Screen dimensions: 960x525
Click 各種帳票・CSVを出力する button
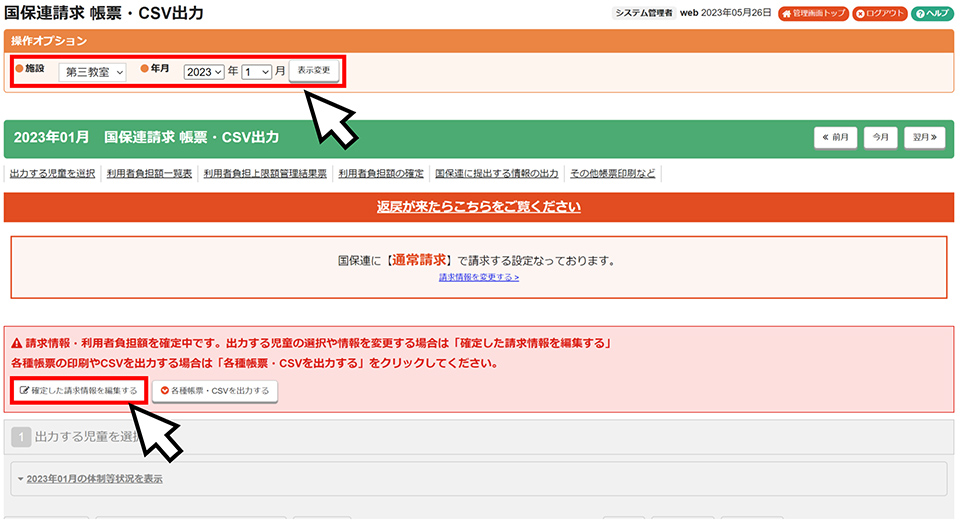(x=215, y=391)
